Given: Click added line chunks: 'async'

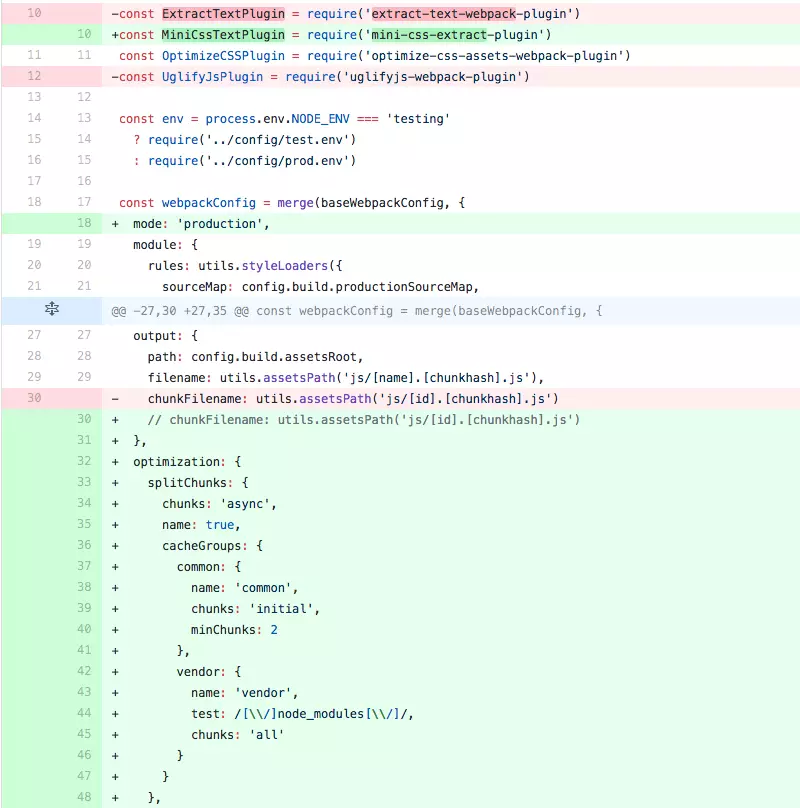Looking at the screenshot, I should pos(194,504).
